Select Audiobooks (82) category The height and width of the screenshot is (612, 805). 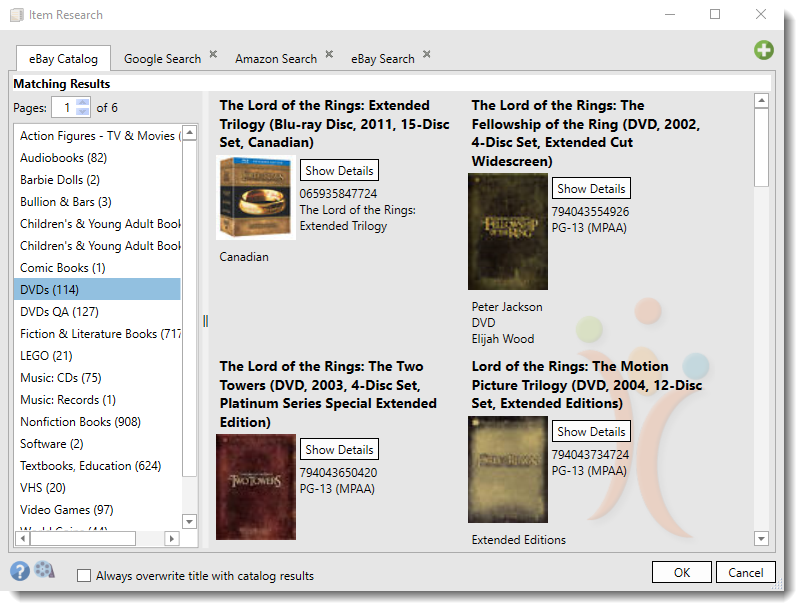[x=98, y=158]
